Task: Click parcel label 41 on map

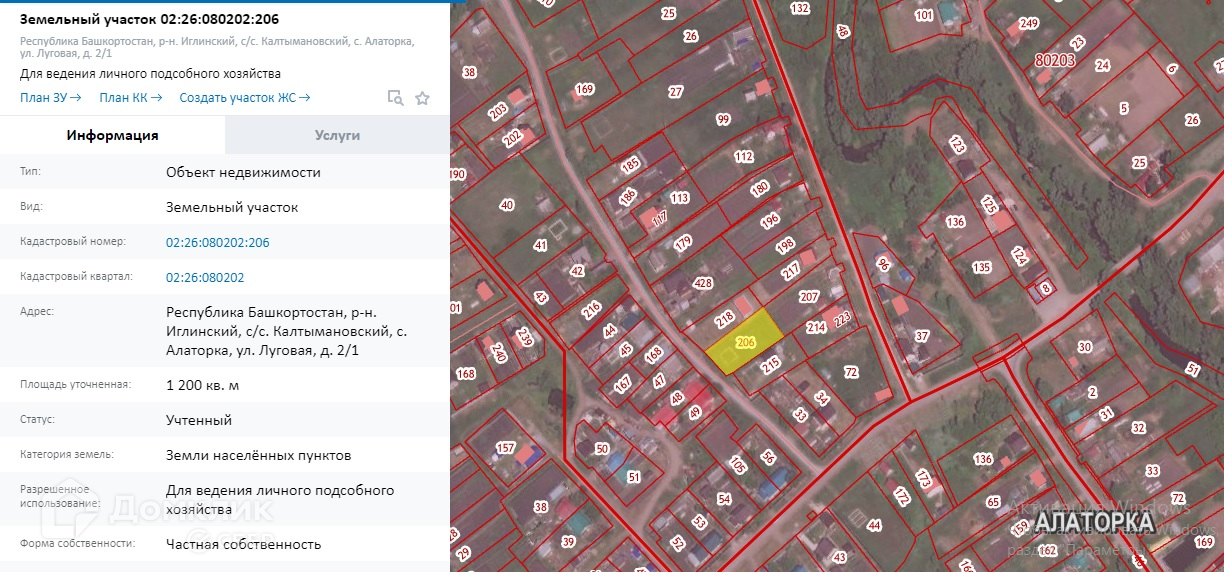Action: pos(541,245)
